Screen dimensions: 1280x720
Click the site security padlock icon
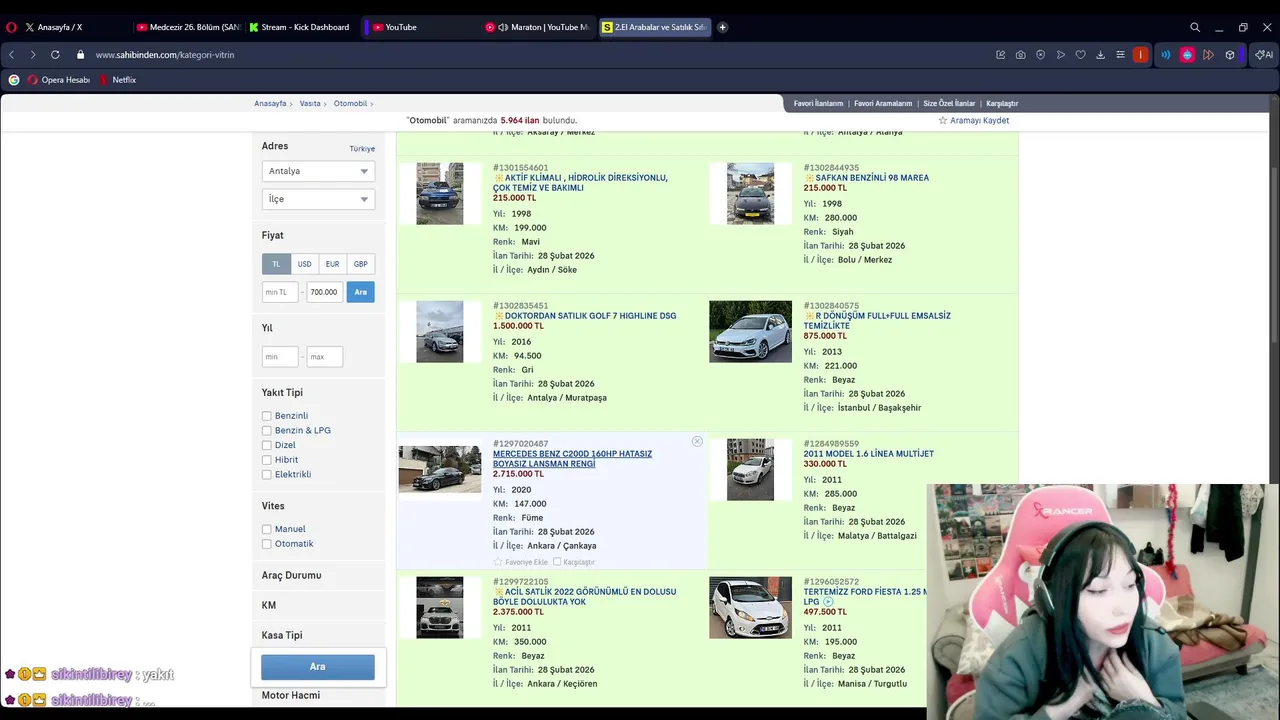pyautogui.click(x=82, y=55)
